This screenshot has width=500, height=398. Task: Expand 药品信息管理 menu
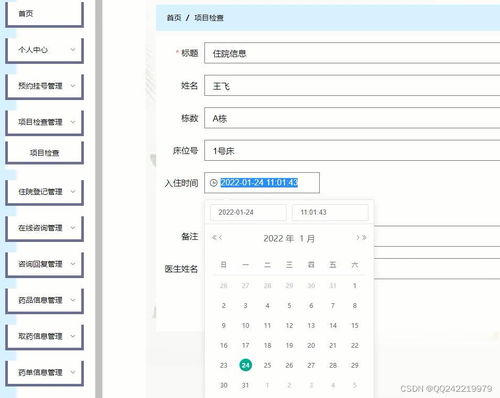[44, 300]
